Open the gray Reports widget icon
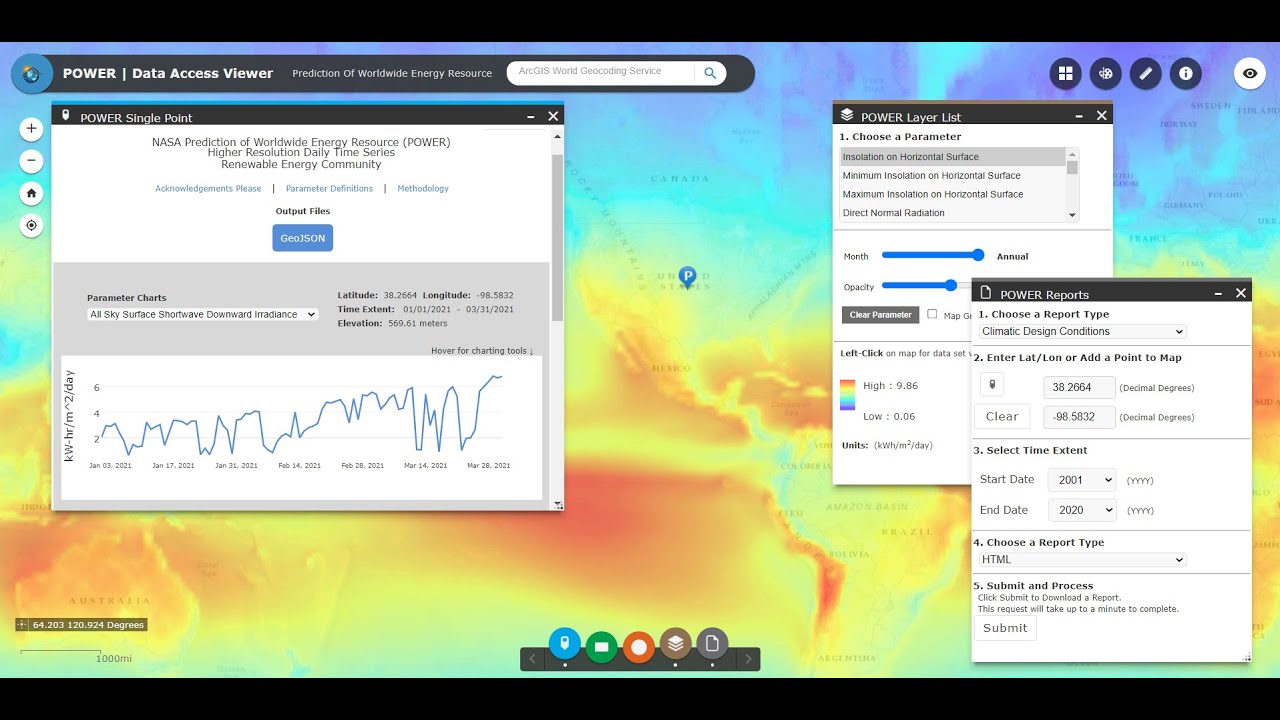 [712, 643]
